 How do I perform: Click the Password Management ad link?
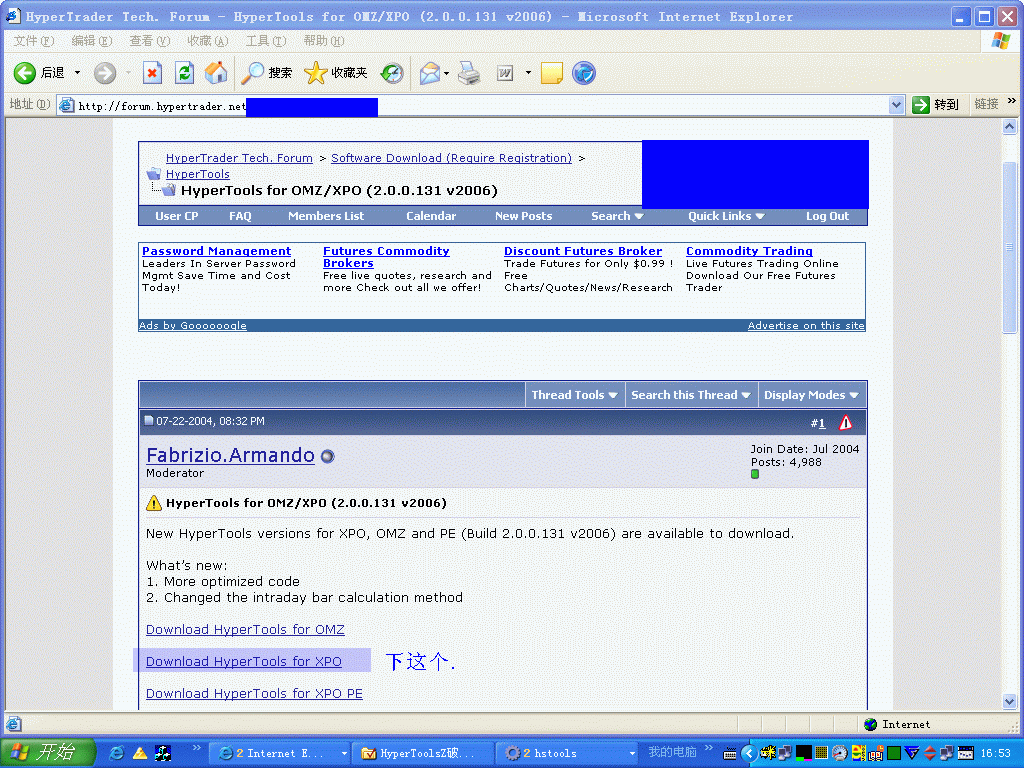coord(217,251)
